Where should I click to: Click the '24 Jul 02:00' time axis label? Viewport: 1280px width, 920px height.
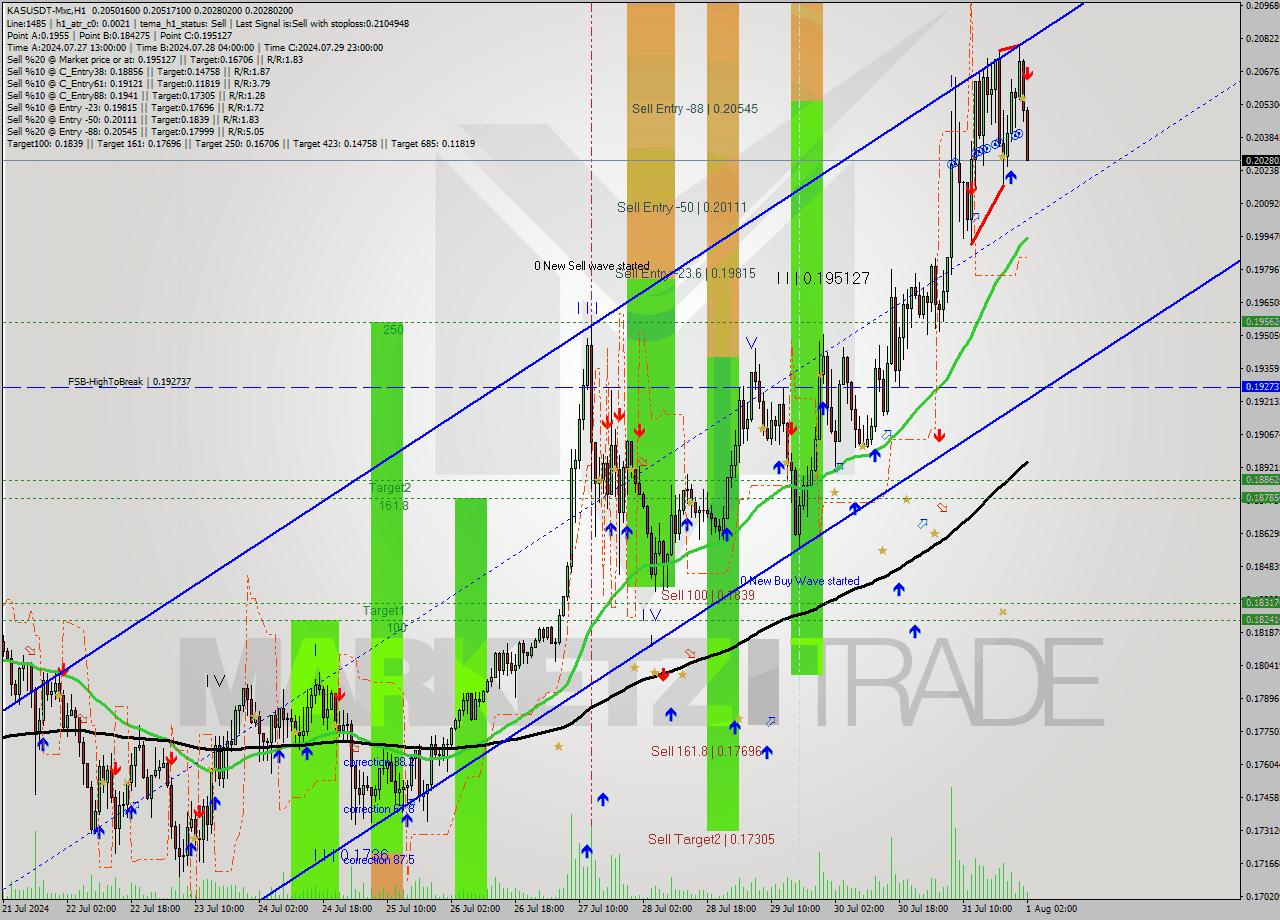tap(283, 909)
